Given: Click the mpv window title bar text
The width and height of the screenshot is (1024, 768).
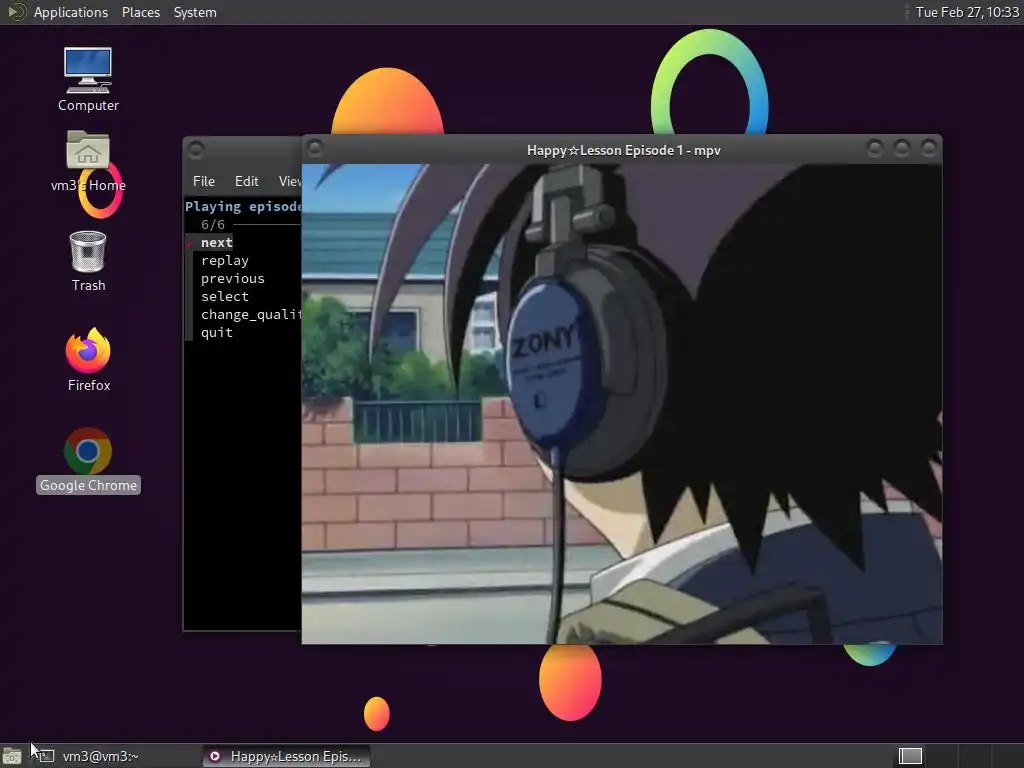Looking at the screenshot, I should [x=624, y=150].
